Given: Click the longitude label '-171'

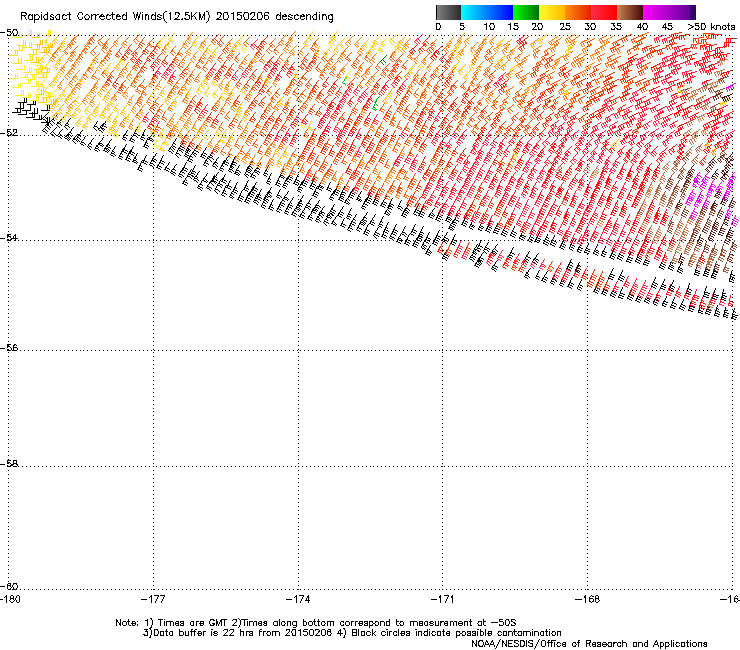Looking at the screenshot, I should pyautogui.click(x=443, y=599).
